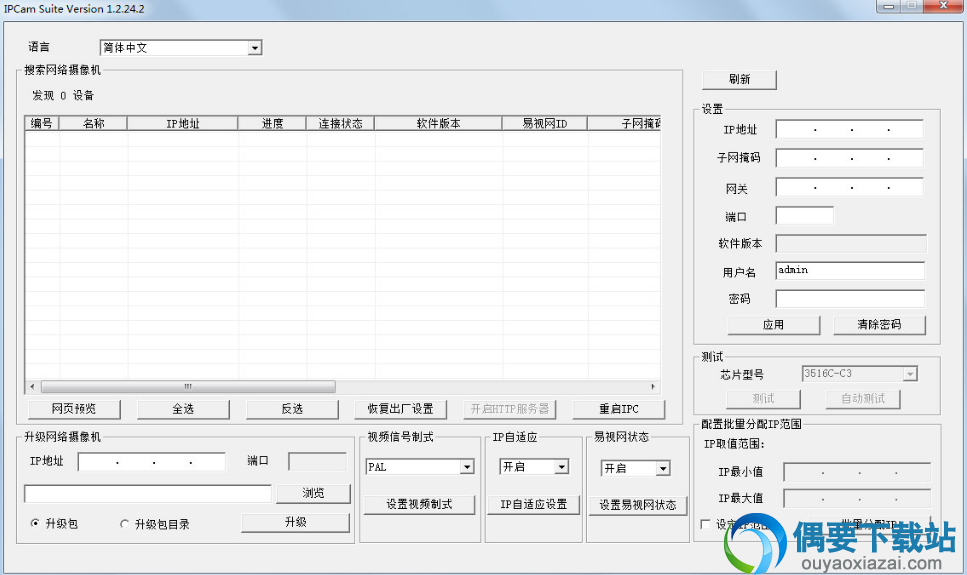Screen dimensions: 967x575
Task: Click the 易视网ID column header
Action: click(x=545, y=123)
